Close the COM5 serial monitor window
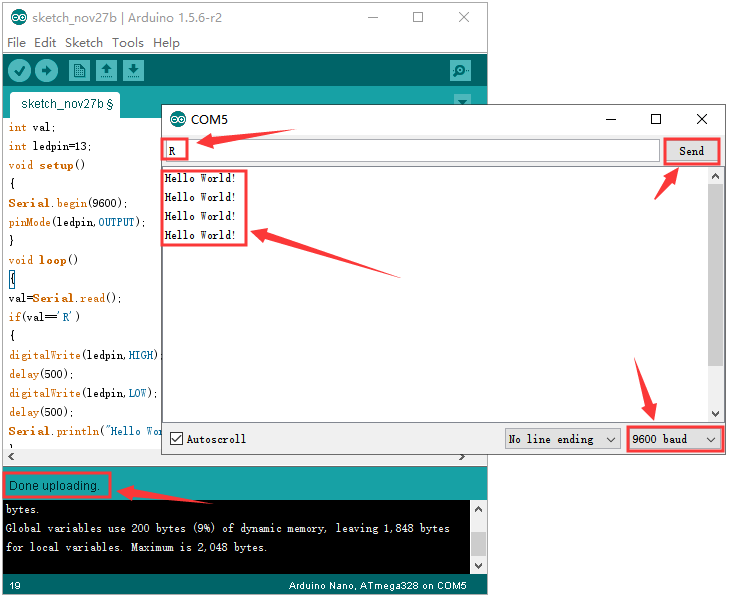This screenshot has height=602, width=732. click(702, 119)
